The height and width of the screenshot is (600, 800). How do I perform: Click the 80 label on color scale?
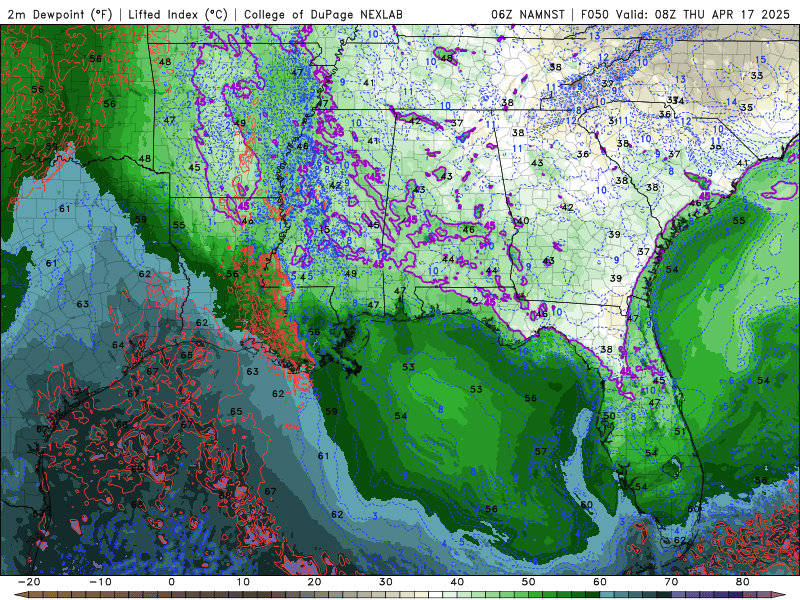pos(743,582)
